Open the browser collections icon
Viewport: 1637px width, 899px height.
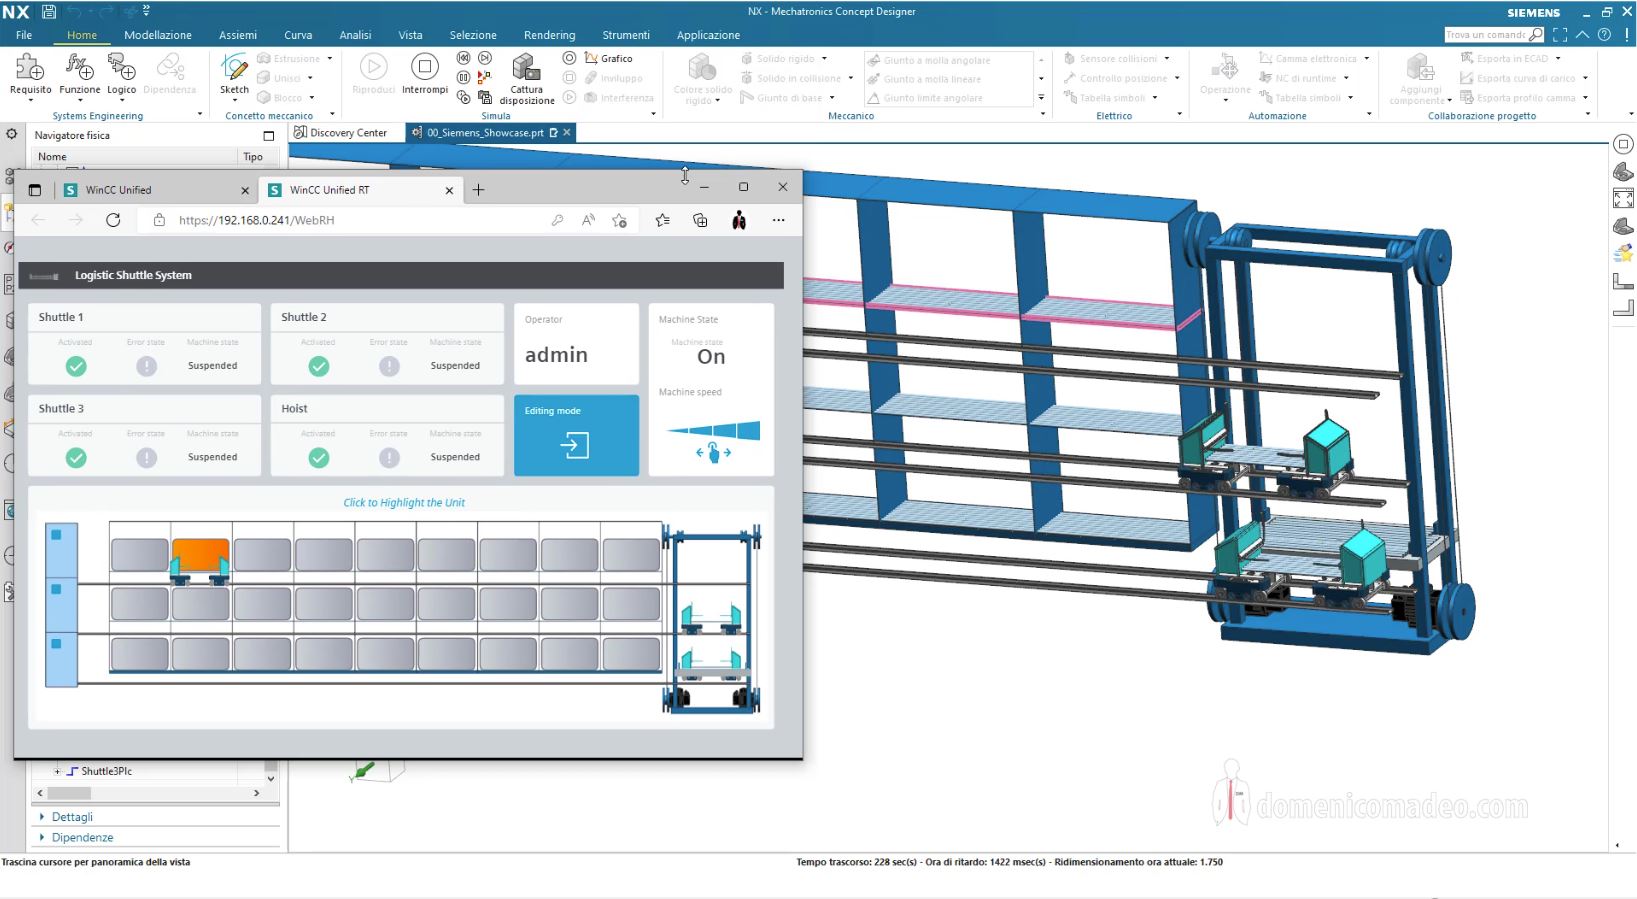click(700, 220)
